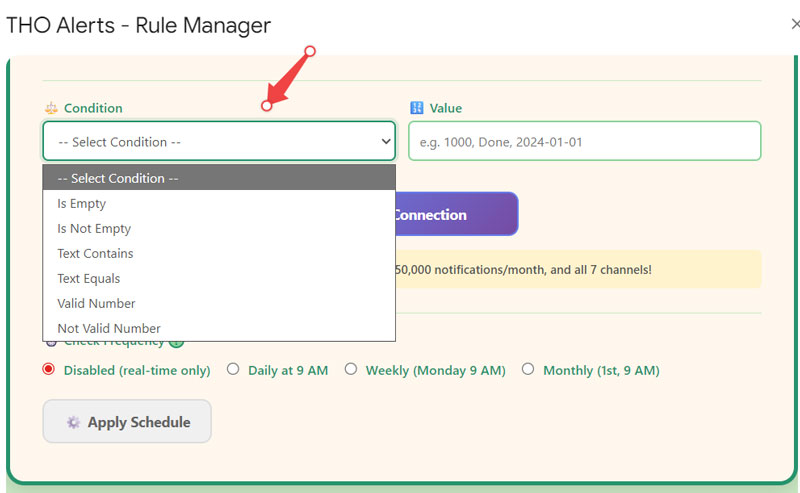
Task: Click the Apply Schedule button
Action: coord(127,422)
